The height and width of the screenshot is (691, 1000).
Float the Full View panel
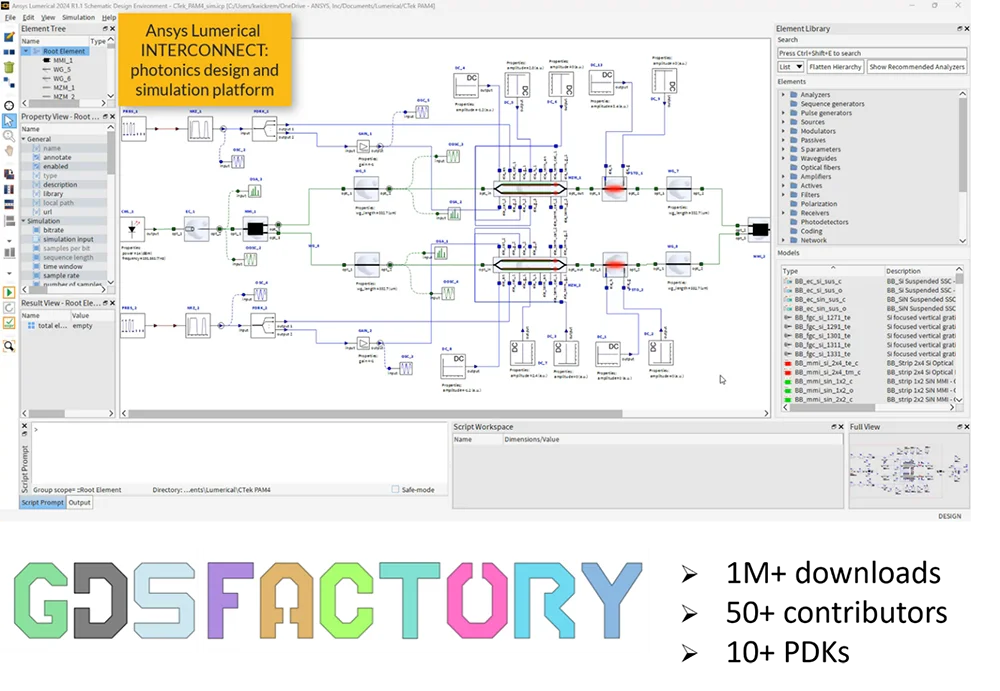tap(959, 427)
